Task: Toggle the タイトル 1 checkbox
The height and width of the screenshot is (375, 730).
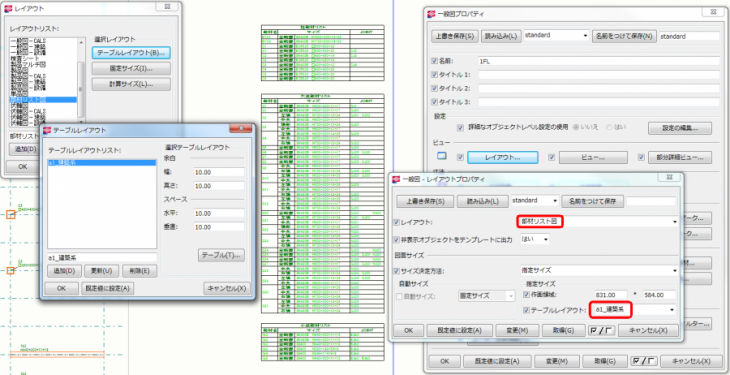Action: (435, 75)
